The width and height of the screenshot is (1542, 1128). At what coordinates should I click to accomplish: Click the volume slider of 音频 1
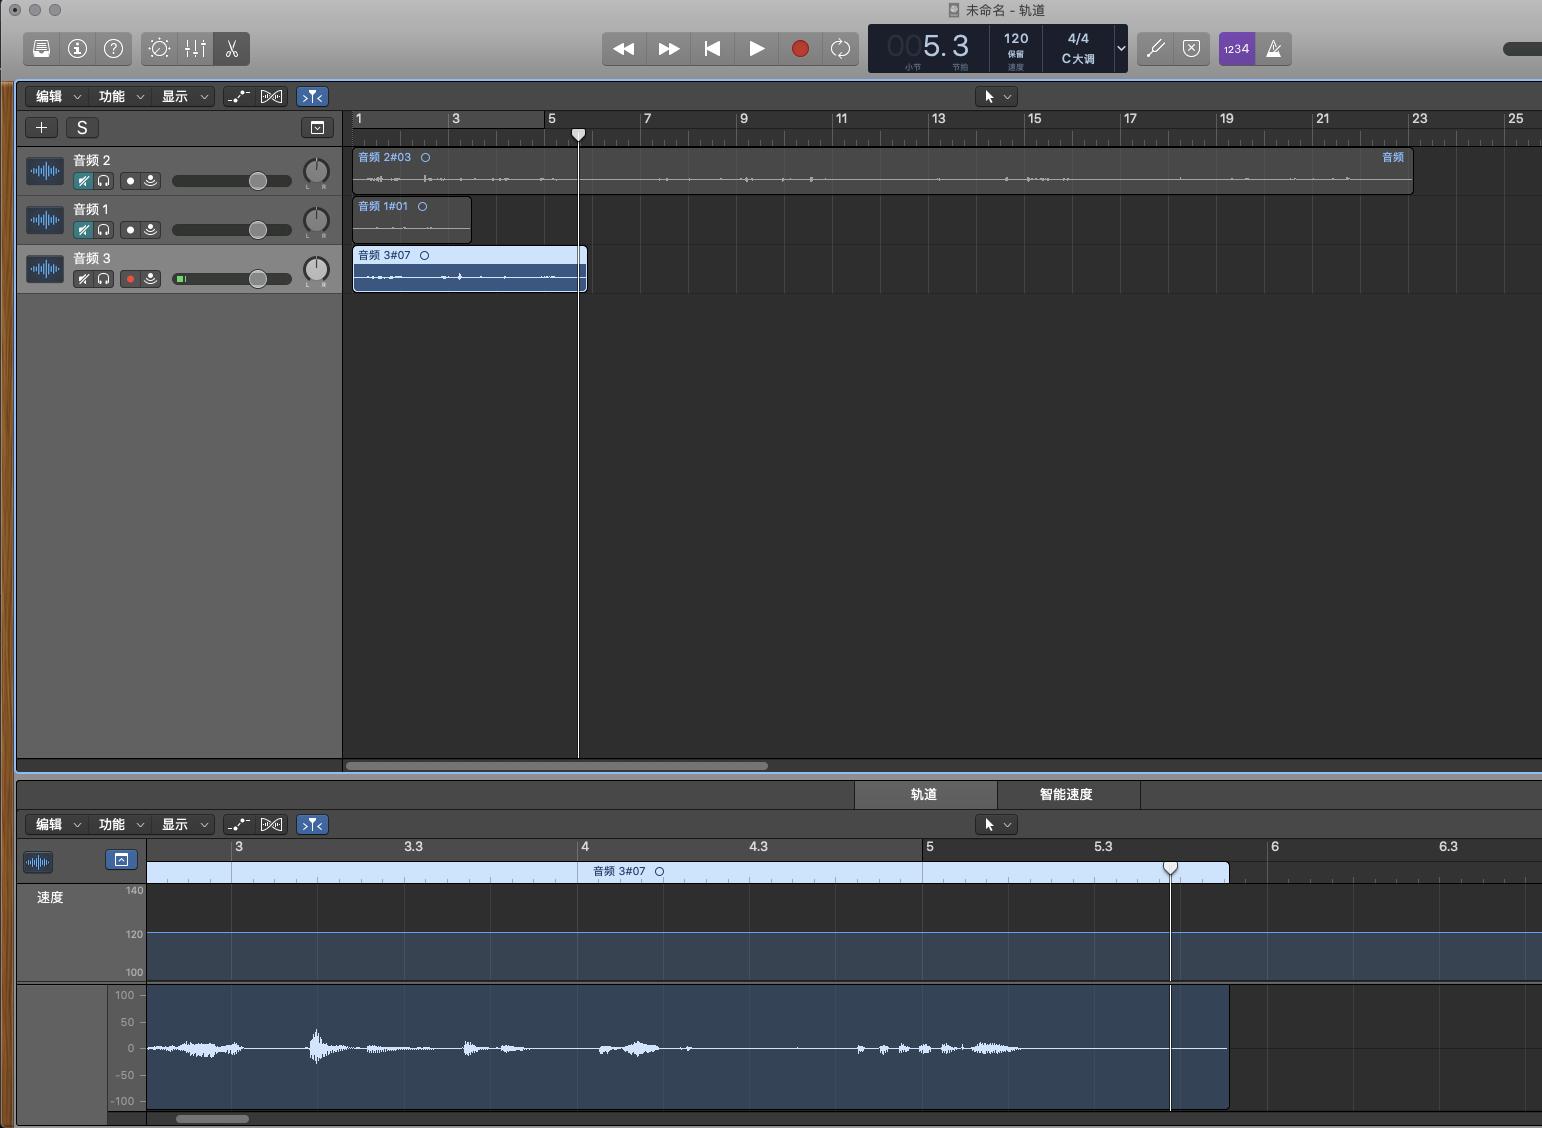pyautogui.click(x=257, y=230)
